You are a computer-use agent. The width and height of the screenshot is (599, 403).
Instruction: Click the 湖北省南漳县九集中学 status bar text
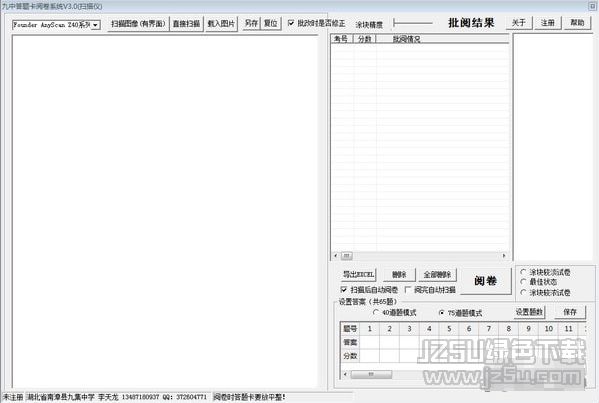pyautogui.click(x=61, y=397)
